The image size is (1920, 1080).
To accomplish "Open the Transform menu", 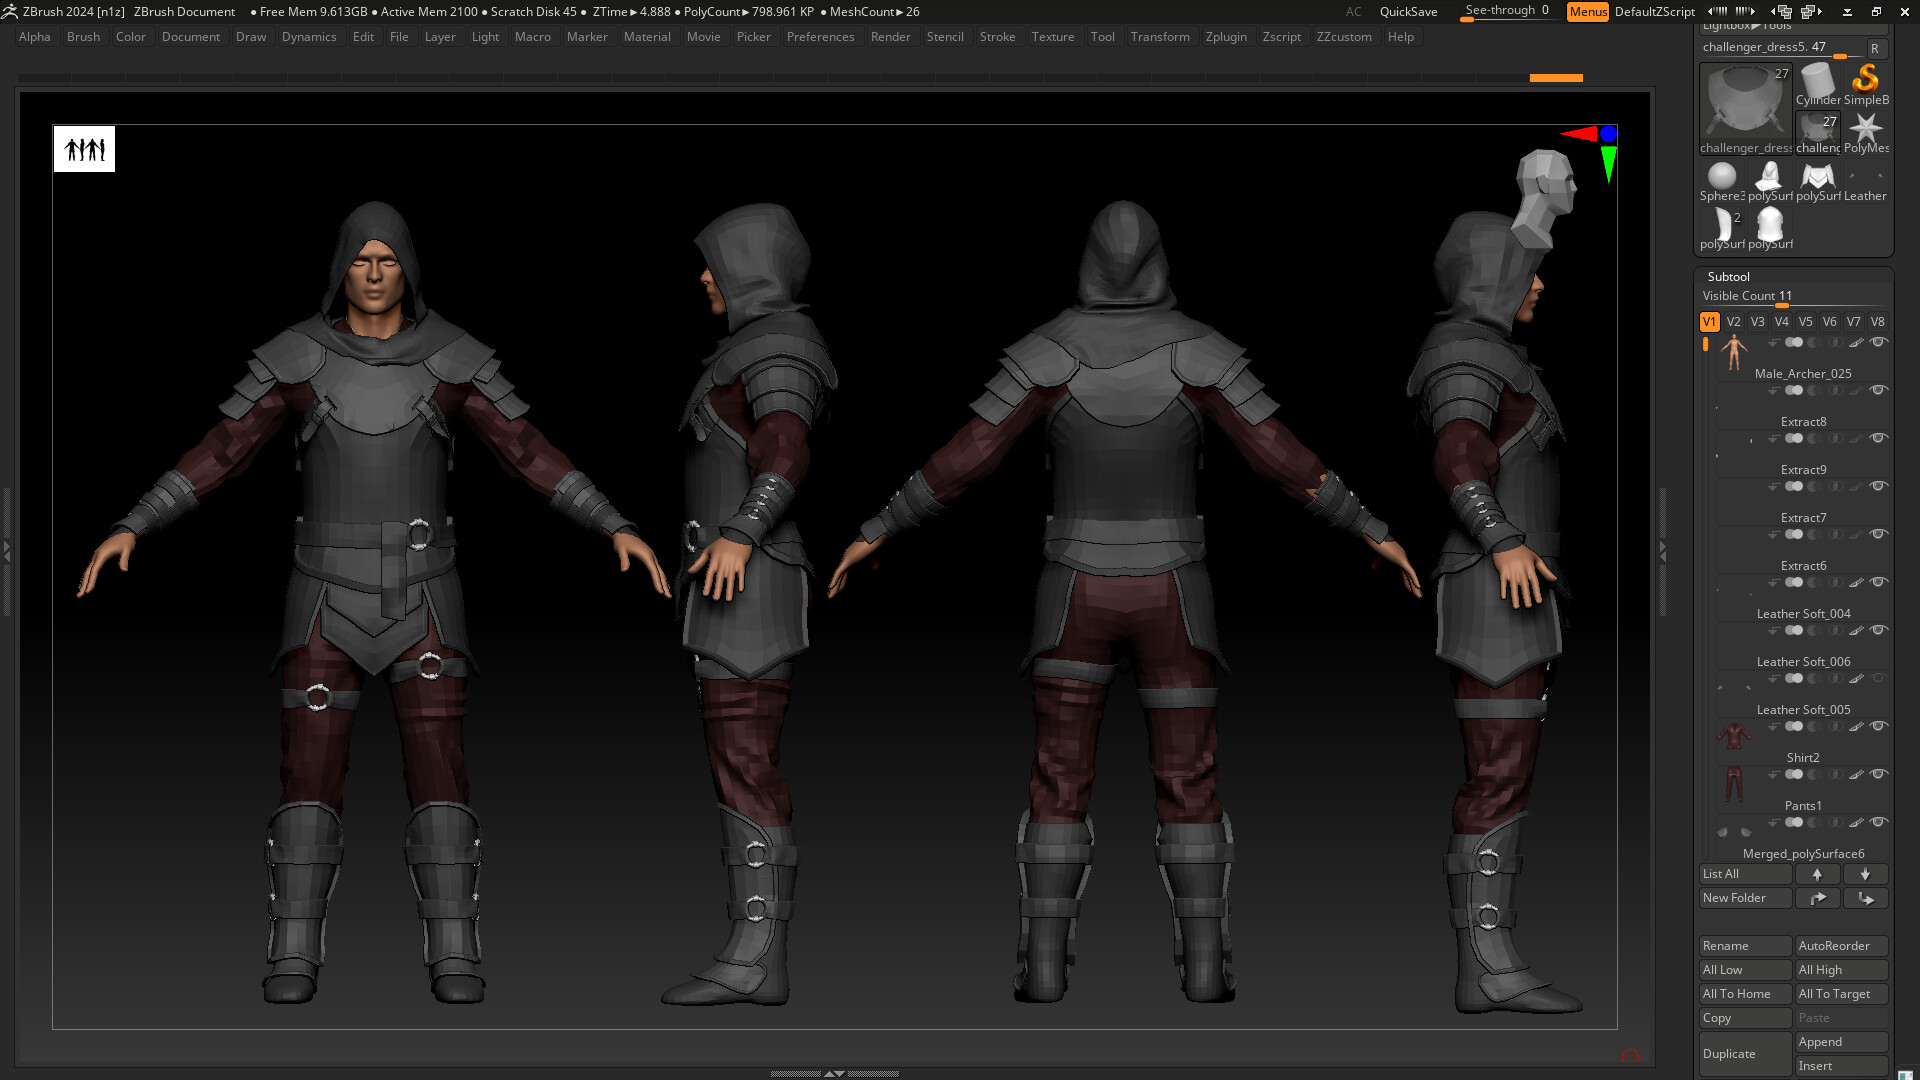I will 1161,37.
